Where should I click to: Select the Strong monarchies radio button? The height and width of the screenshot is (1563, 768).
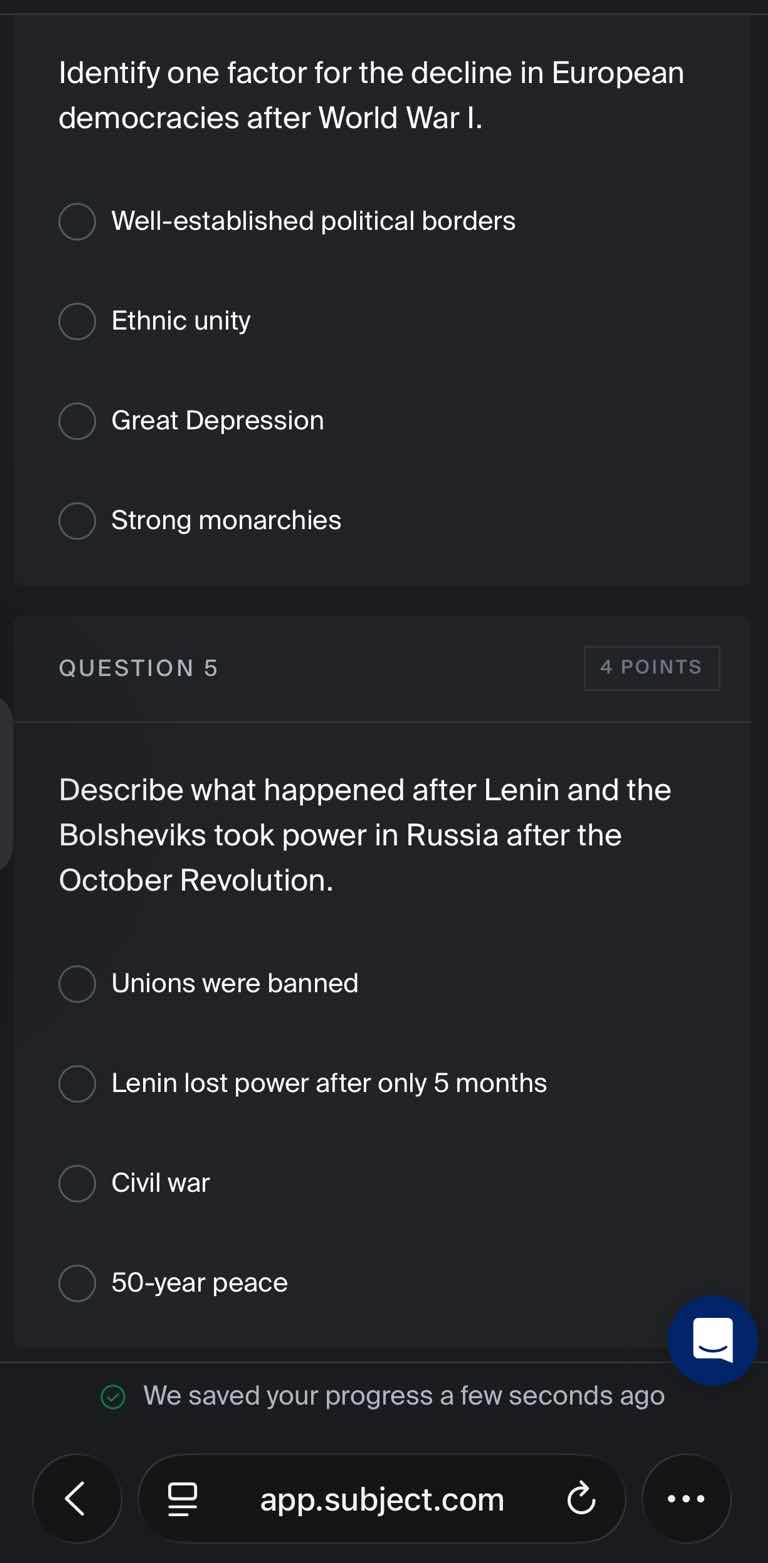77,521
